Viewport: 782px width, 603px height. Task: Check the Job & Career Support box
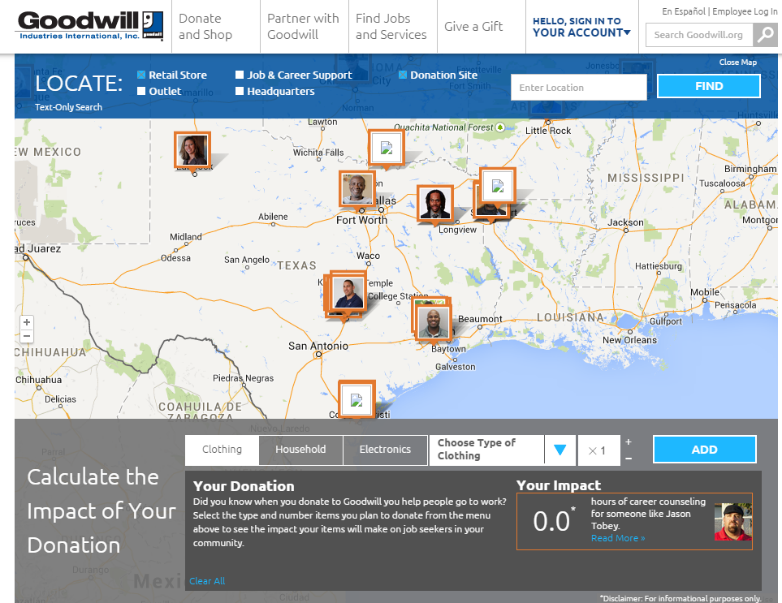(x=240, y=75)
